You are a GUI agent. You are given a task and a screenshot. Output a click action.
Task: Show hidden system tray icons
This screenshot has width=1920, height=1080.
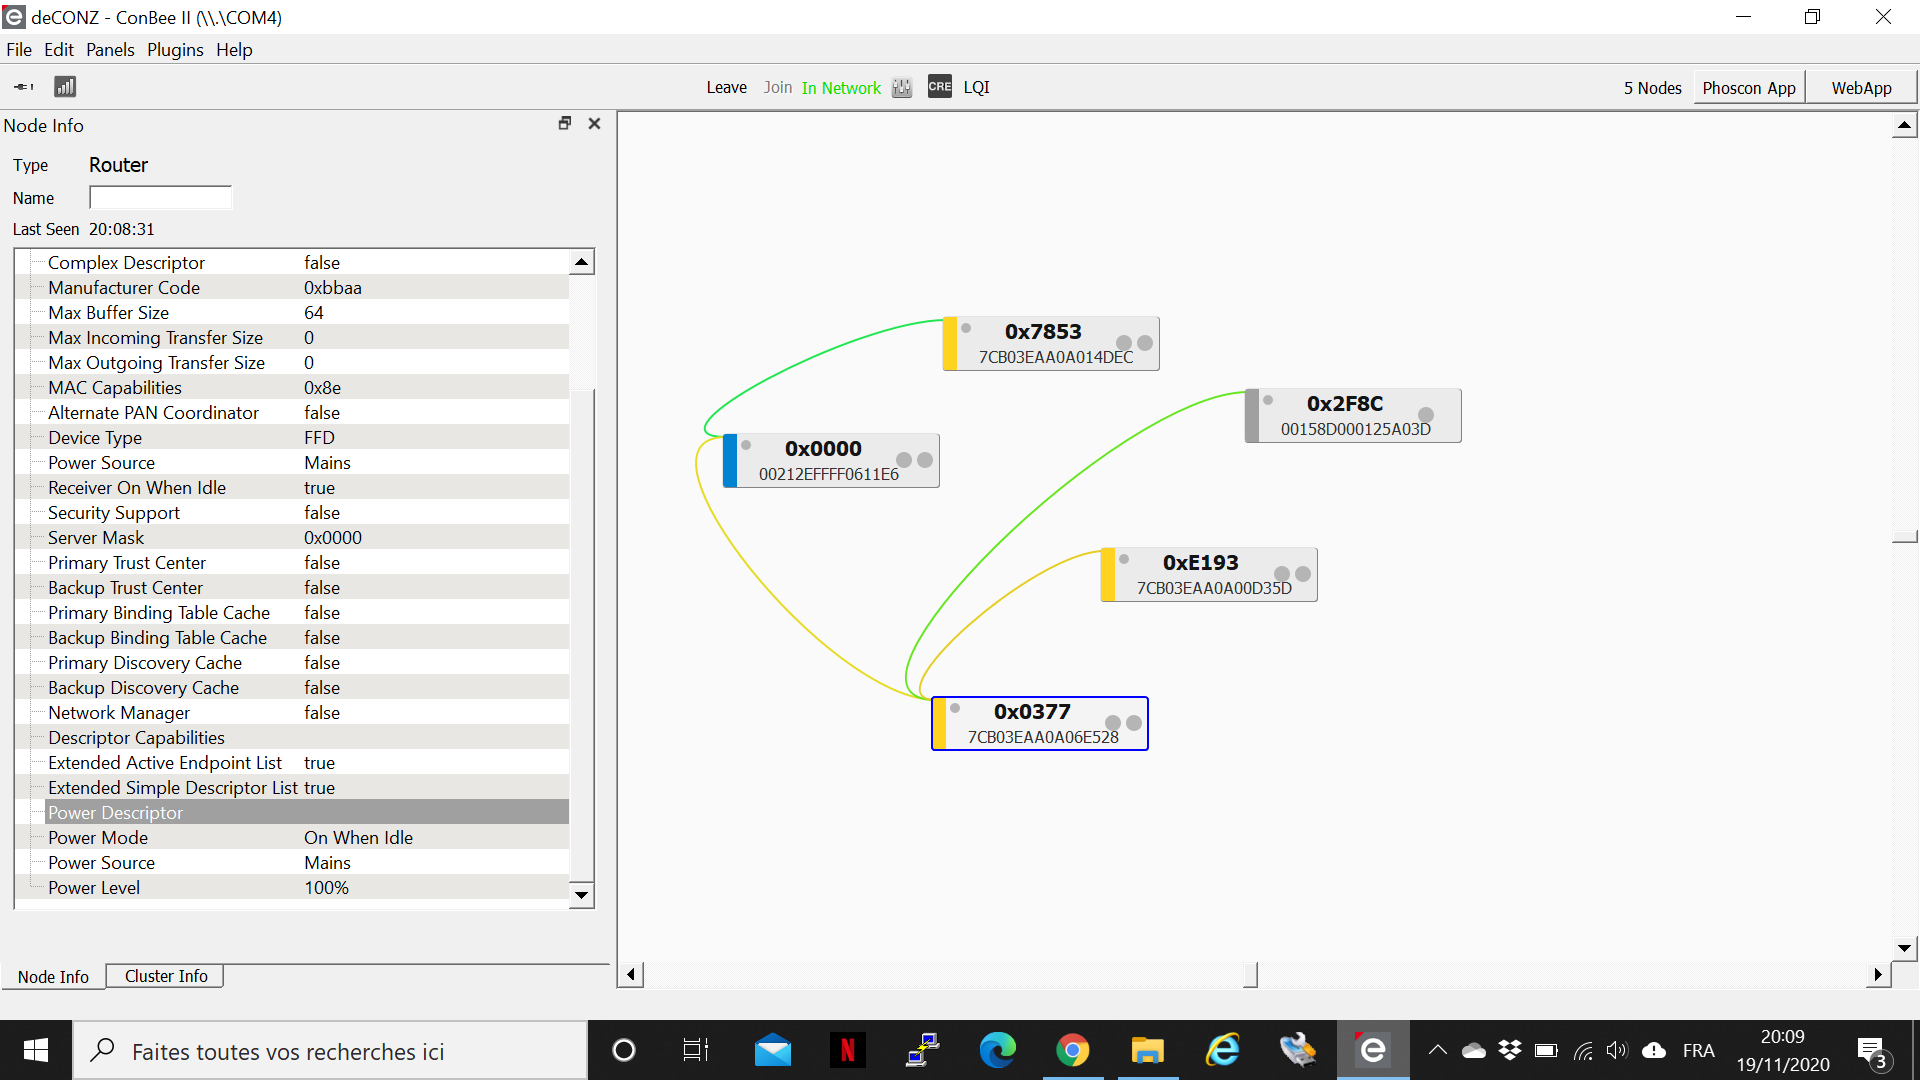1437,1051
